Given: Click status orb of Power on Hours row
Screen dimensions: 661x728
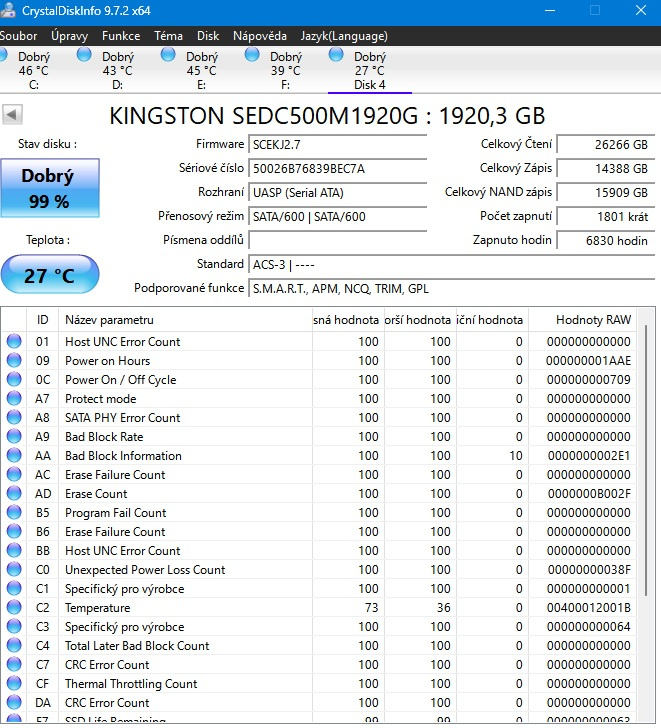Looking at the screenshot, I should pos(14,360).
